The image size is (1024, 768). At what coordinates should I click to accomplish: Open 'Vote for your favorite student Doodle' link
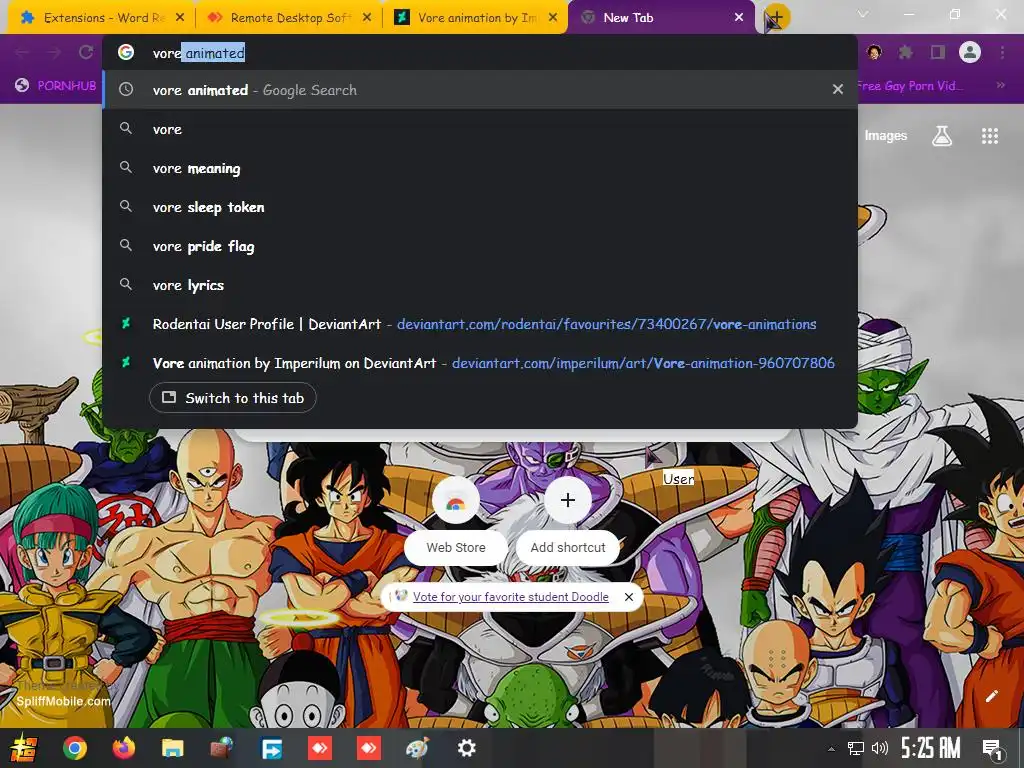[x=511, y=597]
